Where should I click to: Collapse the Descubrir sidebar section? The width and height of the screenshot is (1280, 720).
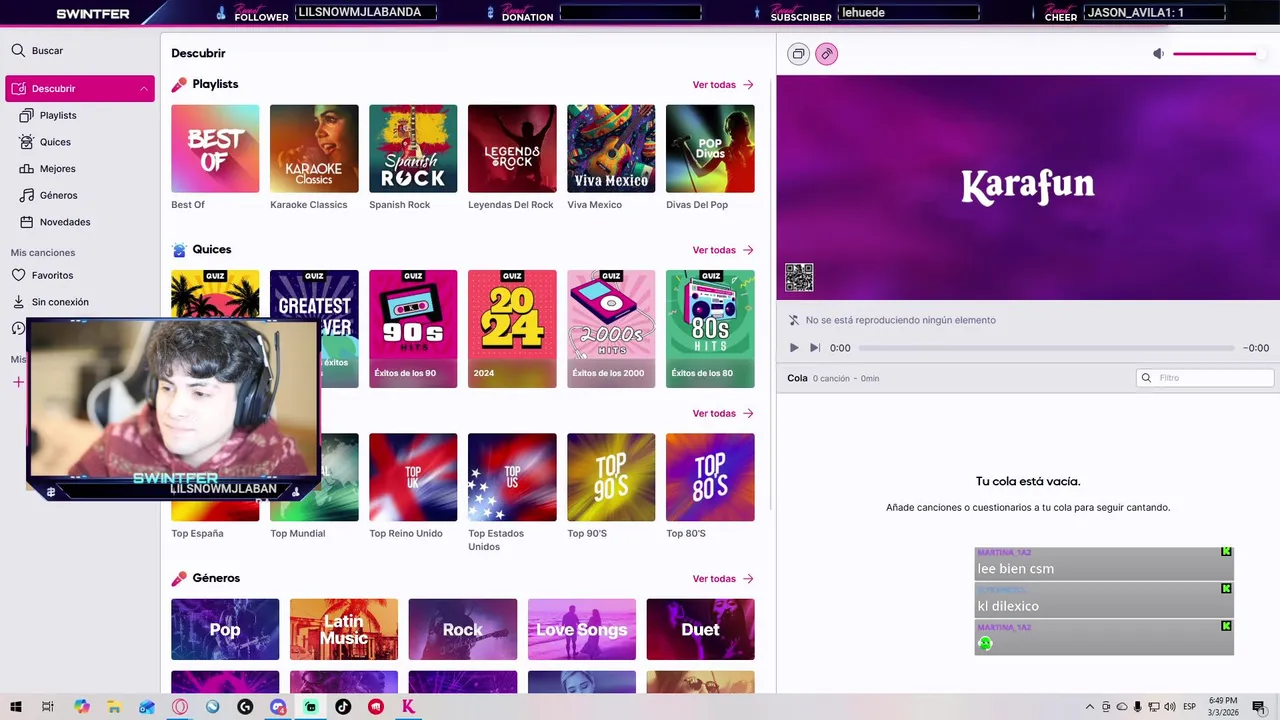point(144,89)
